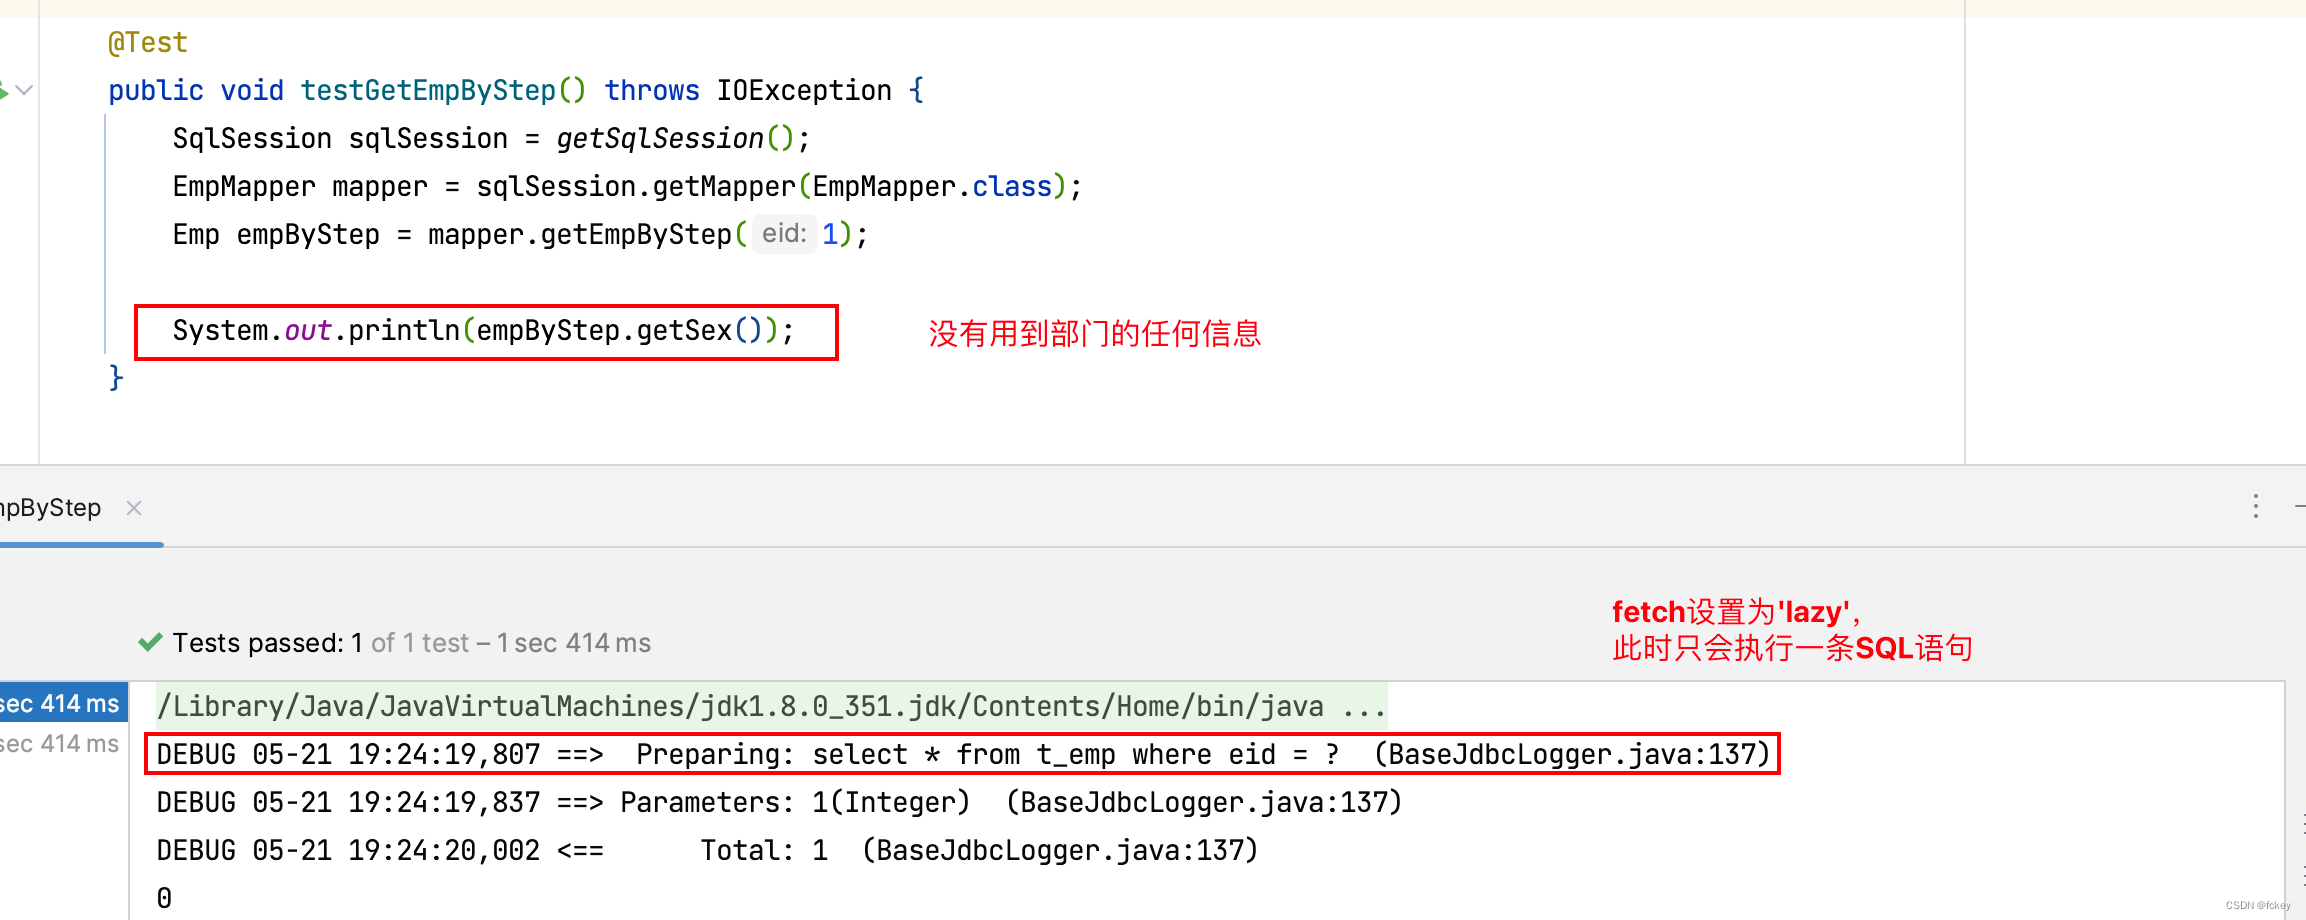Click the eid: parameter hint
Screen dimensions: 2306x920
[x=784, y=234]
